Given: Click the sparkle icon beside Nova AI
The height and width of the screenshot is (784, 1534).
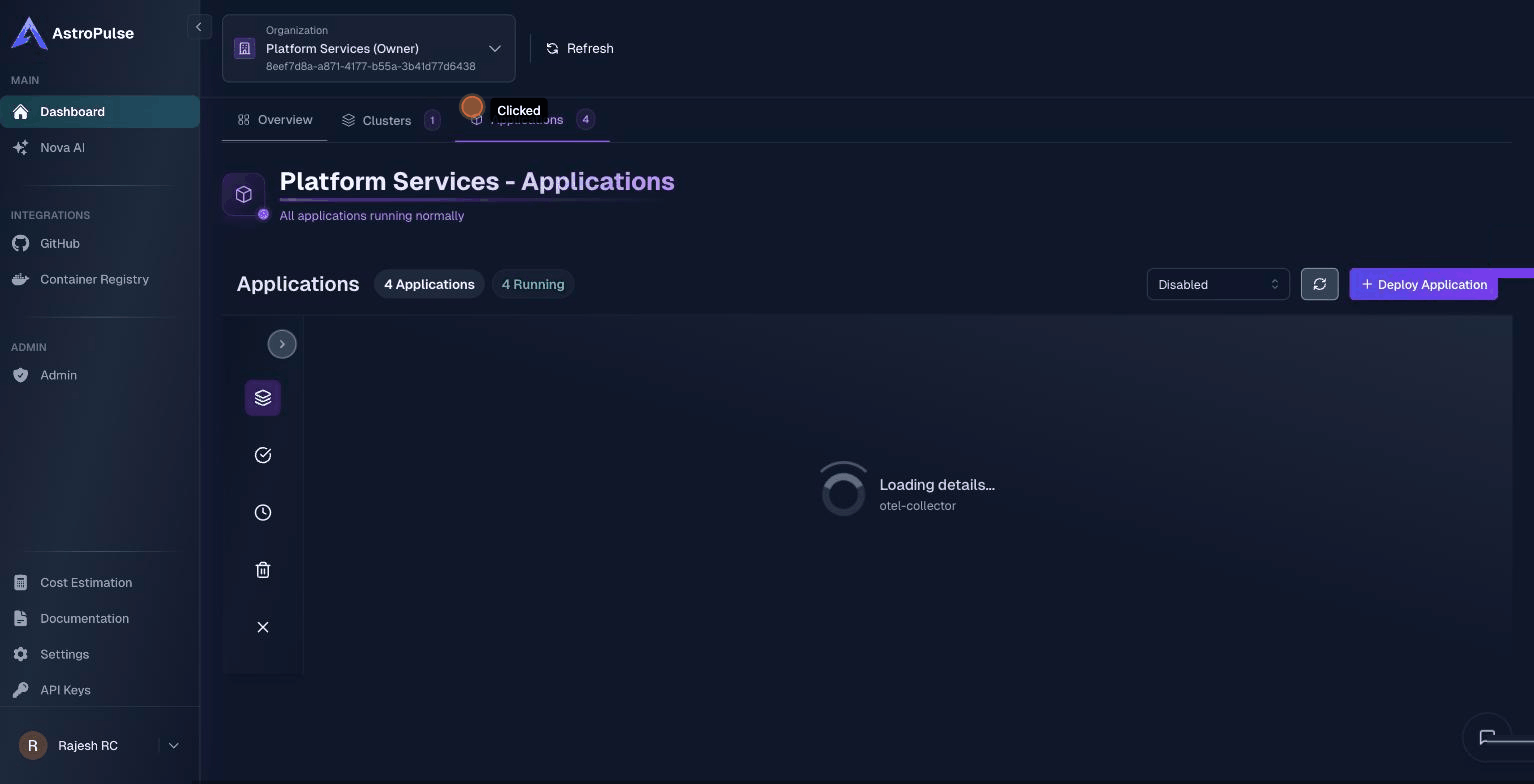Looking at the screenshot, I should [x=20, y=147].
